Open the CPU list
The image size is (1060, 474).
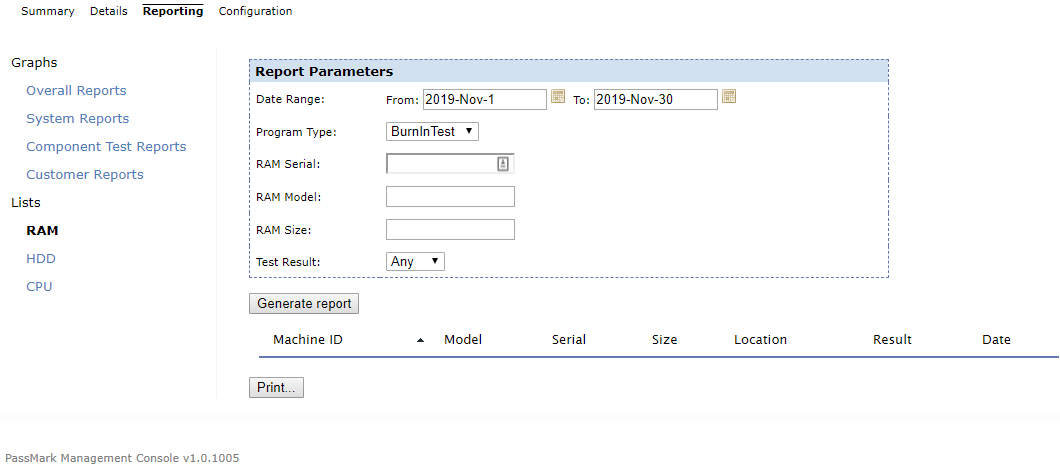tap(39, 287)
